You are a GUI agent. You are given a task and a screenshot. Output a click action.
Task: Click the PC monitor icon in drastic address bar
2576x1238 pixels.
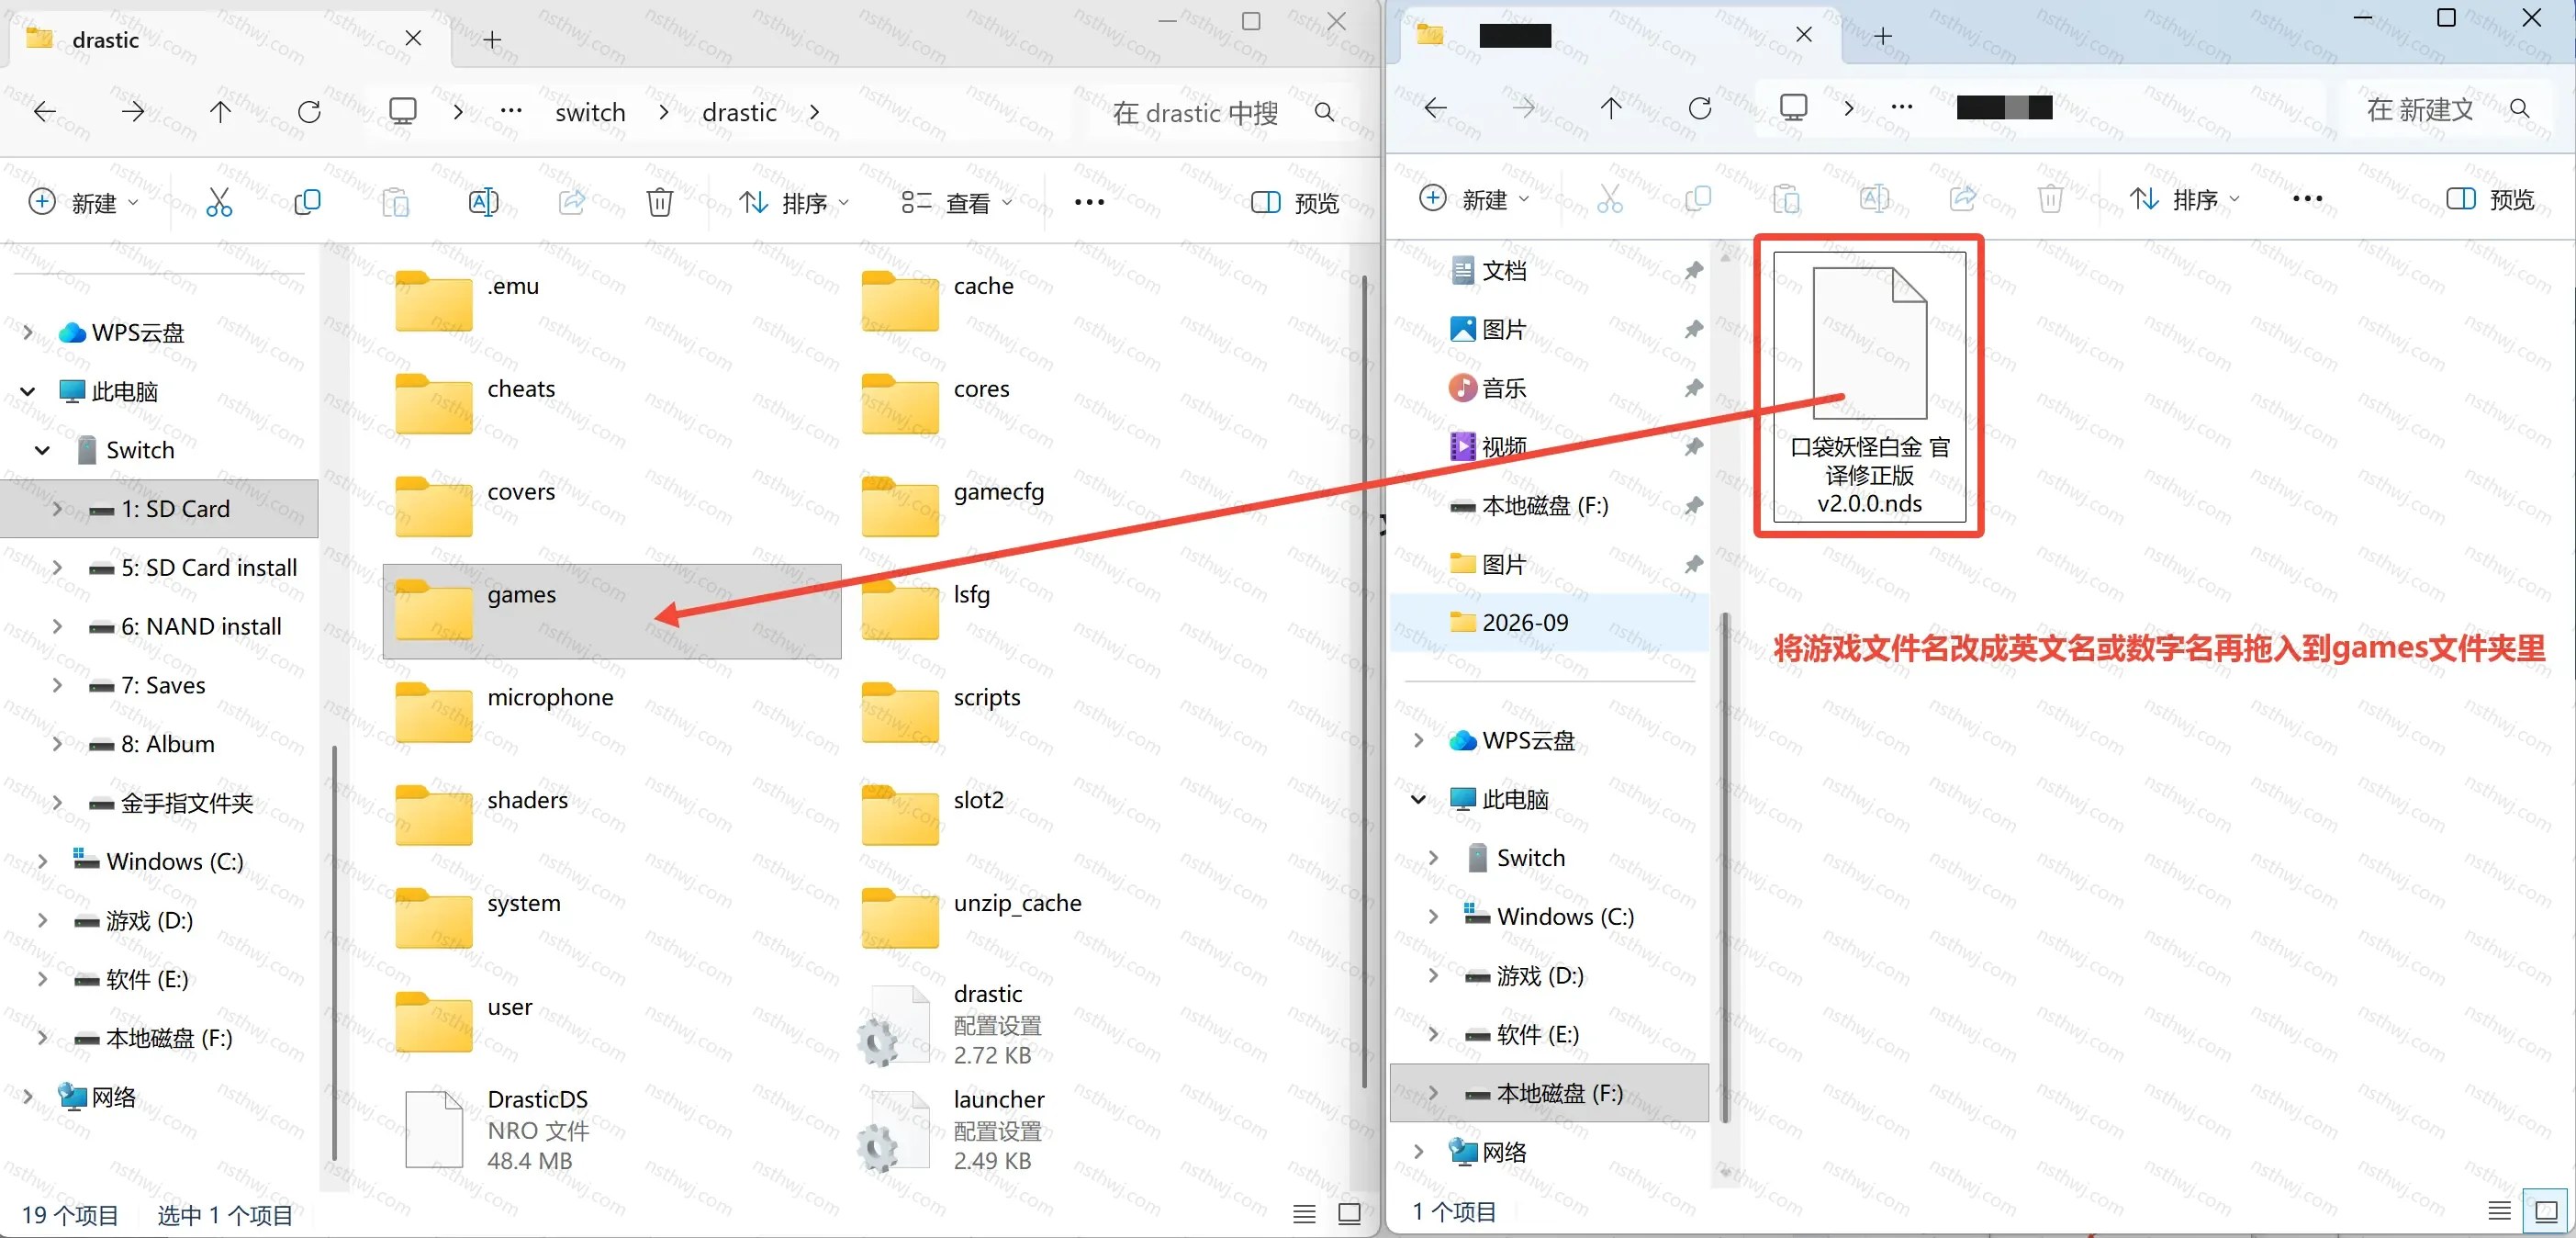click(402, 112)
